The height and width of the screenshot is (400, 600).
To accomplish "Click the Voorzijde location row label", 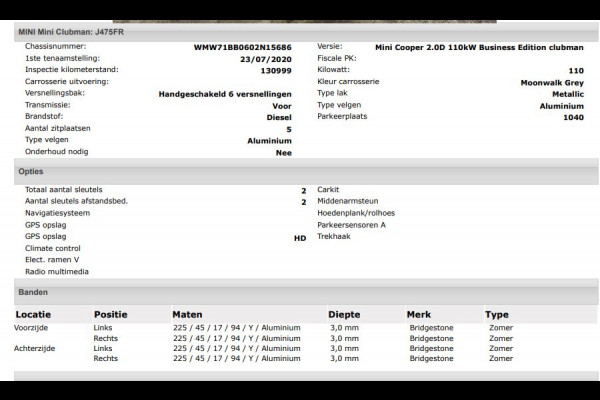I will click(x=35, y=328).
